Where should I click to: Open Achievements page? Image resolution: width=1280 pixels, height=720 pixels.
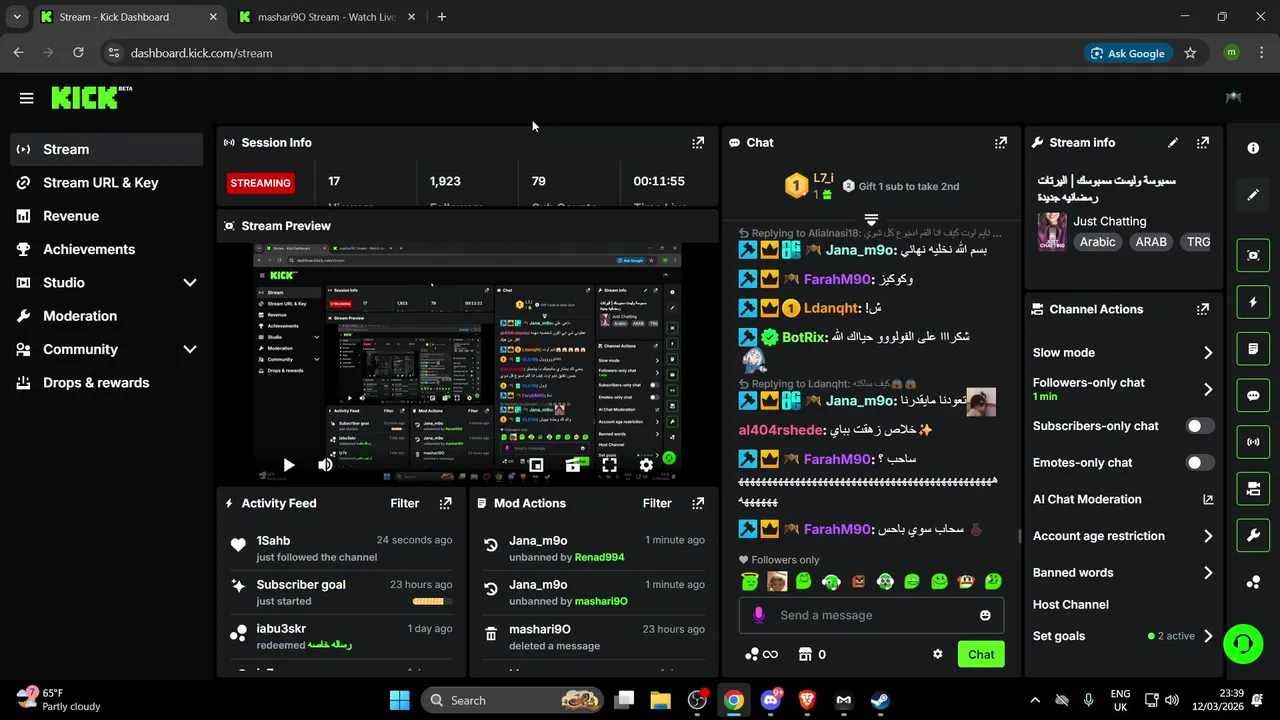[x=107, y=249]
